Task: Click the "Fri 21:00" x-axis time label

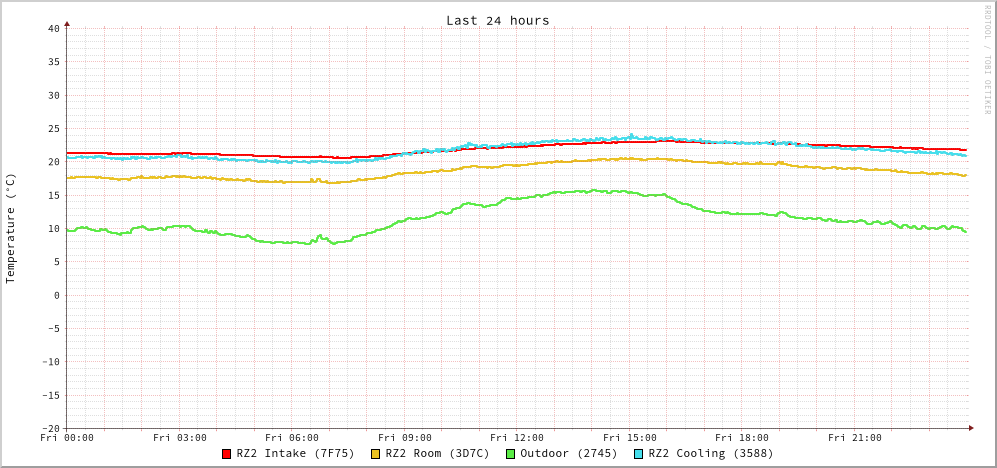Action: 855,437
